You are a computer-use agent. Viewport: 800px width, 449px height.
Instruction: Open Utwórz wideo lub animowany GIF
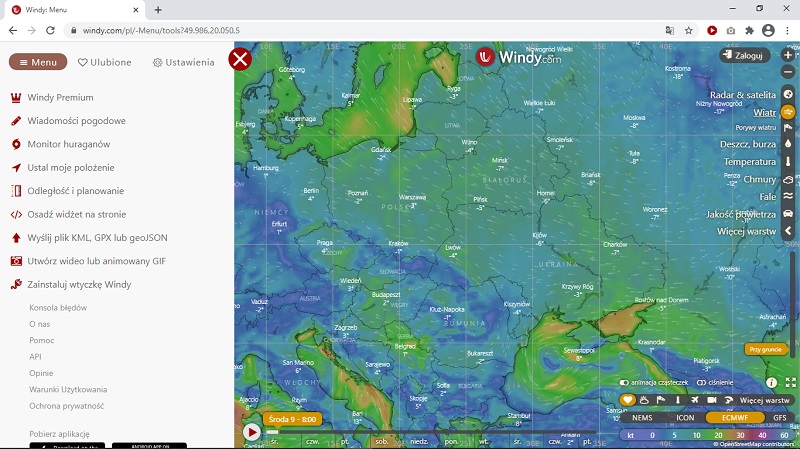[88, 261]
